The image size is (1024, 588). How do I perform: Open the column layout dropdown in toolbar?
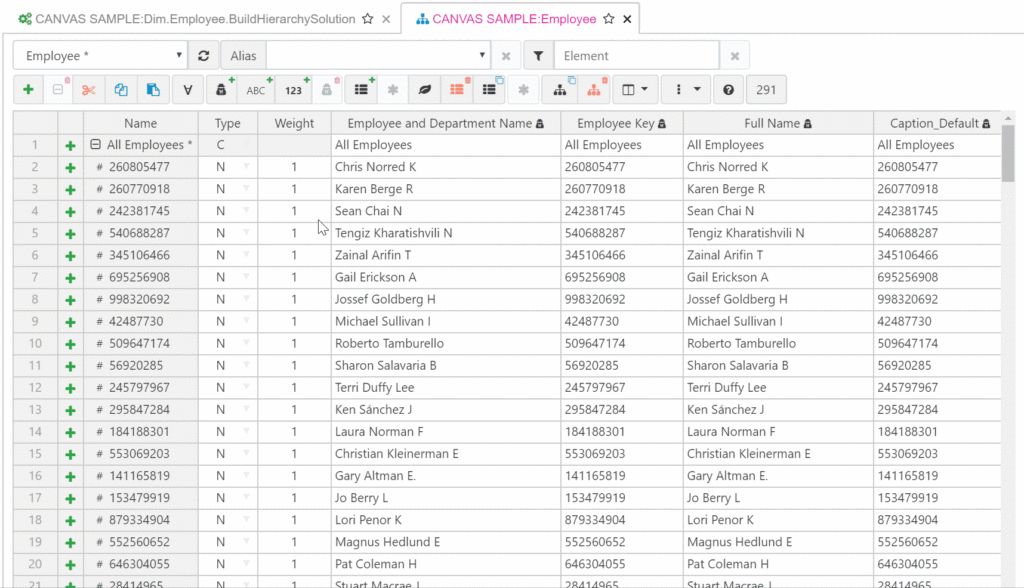point(635,90)
